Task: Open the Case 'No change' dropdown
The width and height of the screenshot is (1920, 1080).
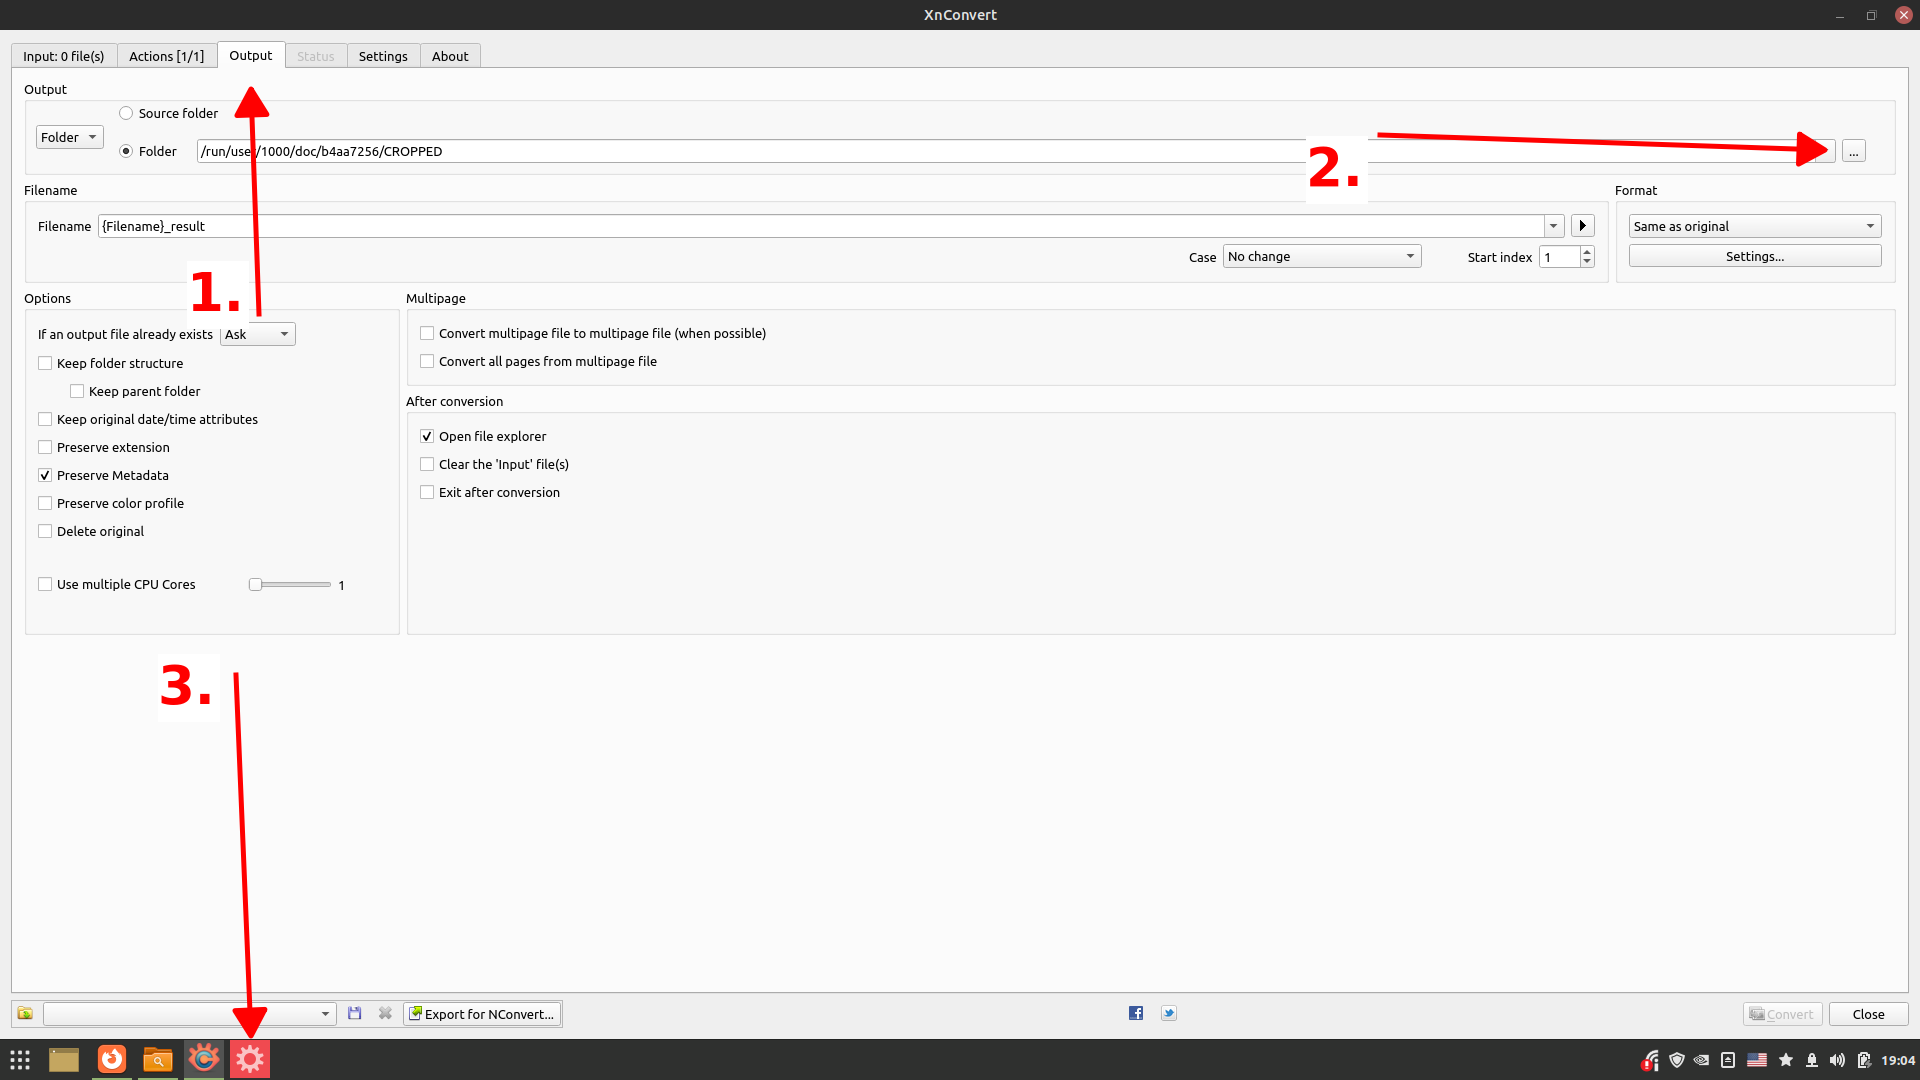Action: [x=1321, y=256]
